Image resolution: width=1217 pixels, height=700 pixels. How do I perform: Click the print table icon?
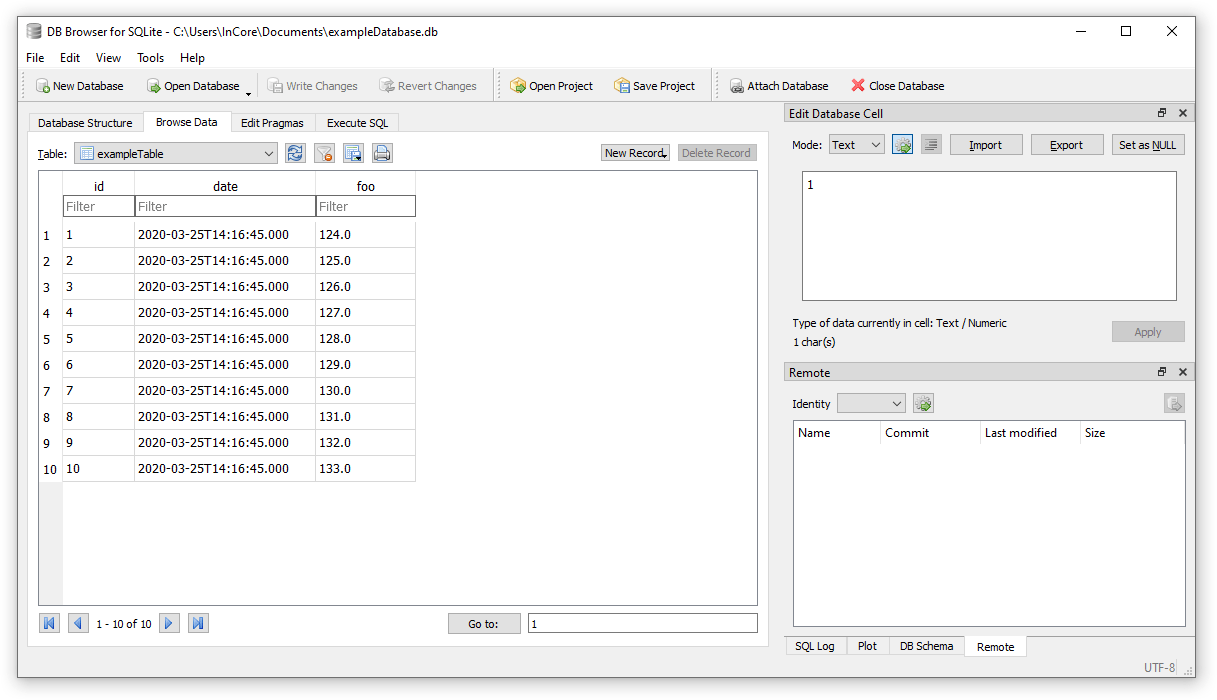click(382, 153)
